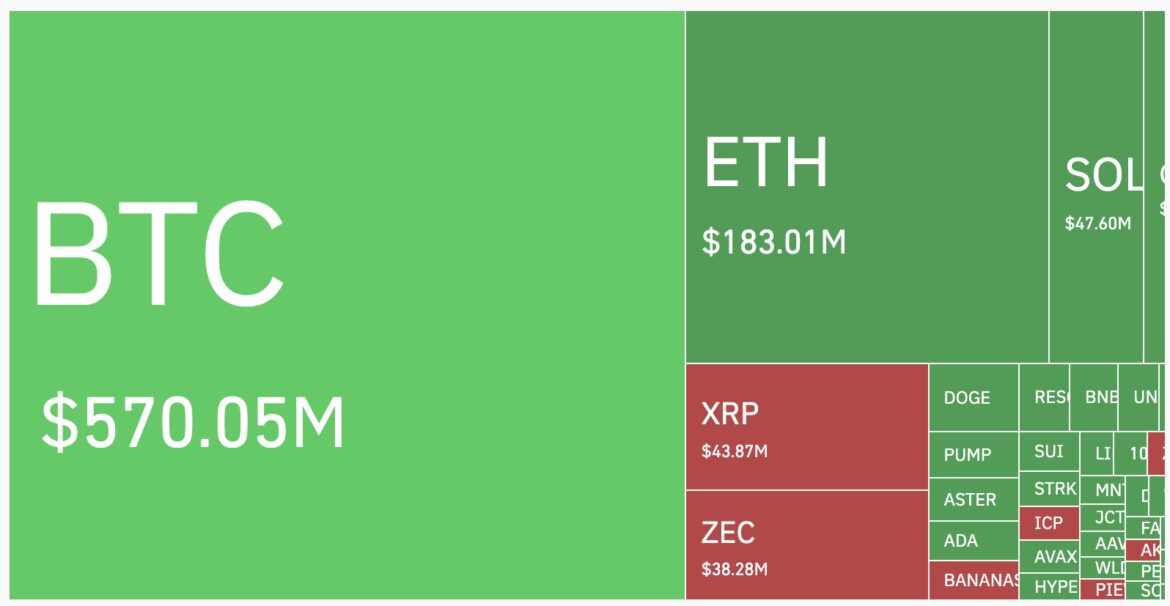Screen dimensions: 1170x606
Task: Click the SUI tile
Action: pyautogui.click(x=1049, y=451)
